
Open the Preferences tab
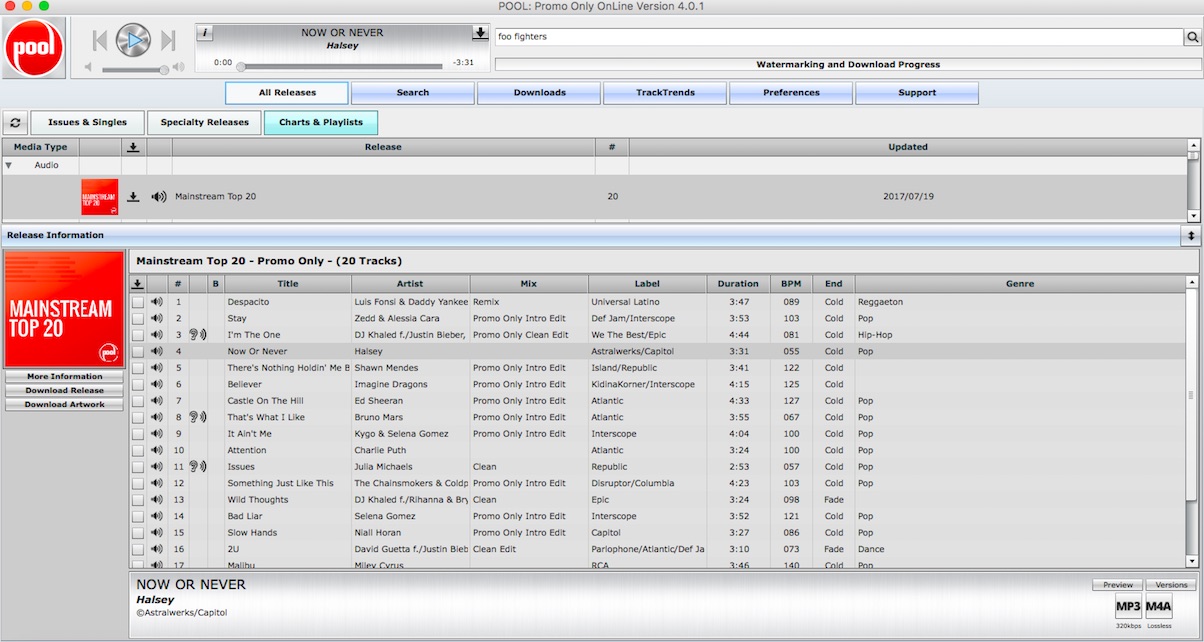pos(791,93)
